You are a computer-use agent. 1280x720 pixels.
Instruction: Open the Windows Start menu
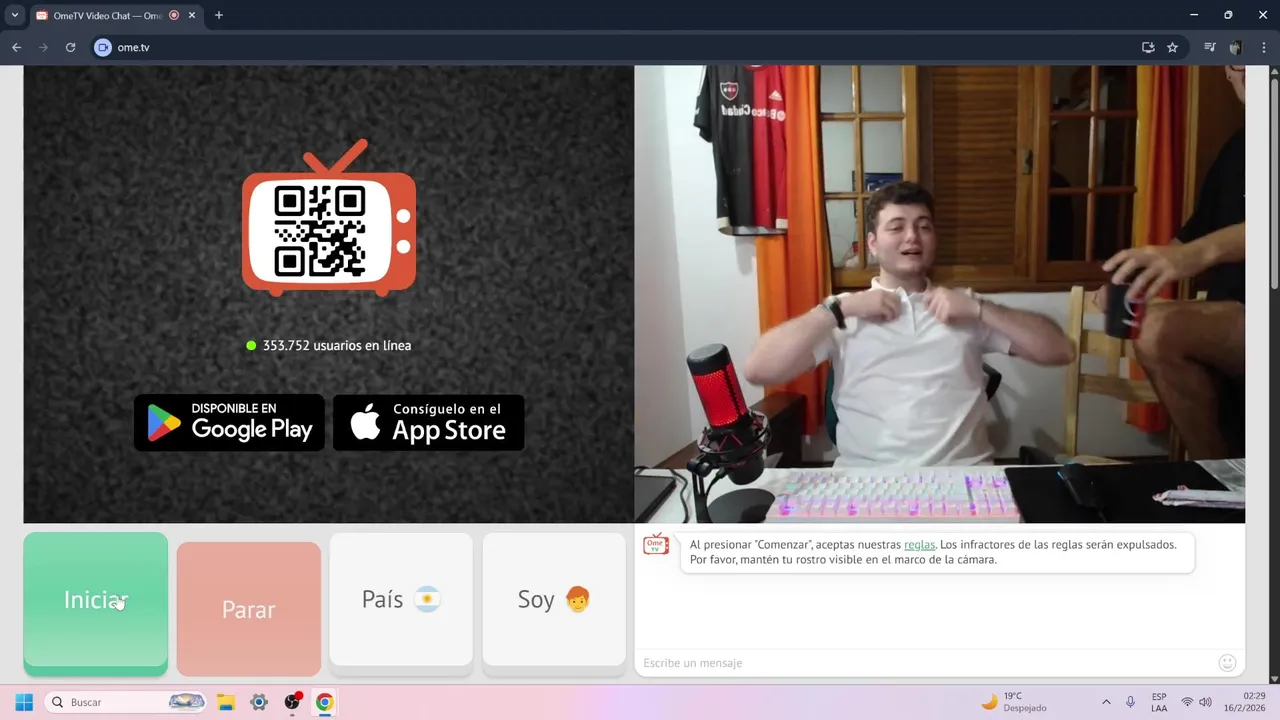point(24,702)
